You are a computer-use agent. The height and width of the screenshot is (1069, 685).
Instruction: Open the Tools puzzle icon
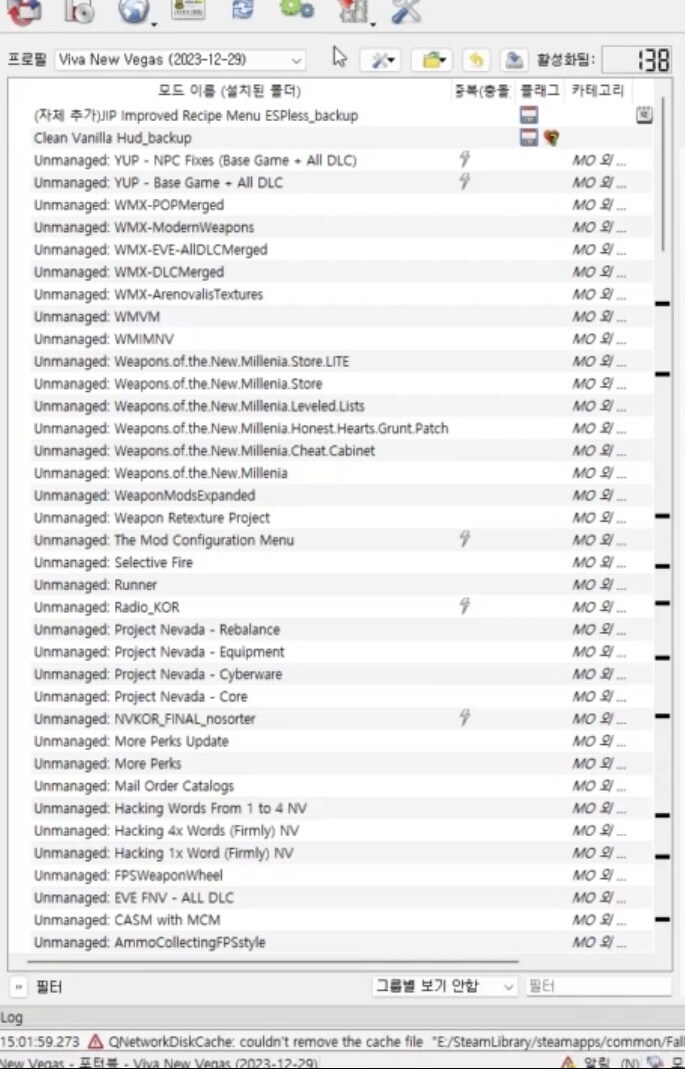coord(353,10)
